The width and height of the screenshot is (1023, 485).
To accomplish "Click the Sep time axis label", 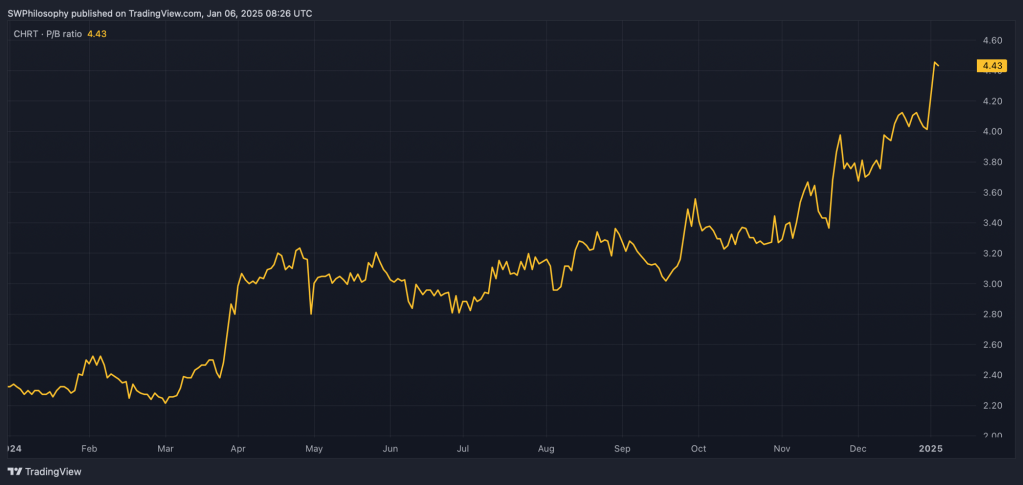I will (621, 449).
